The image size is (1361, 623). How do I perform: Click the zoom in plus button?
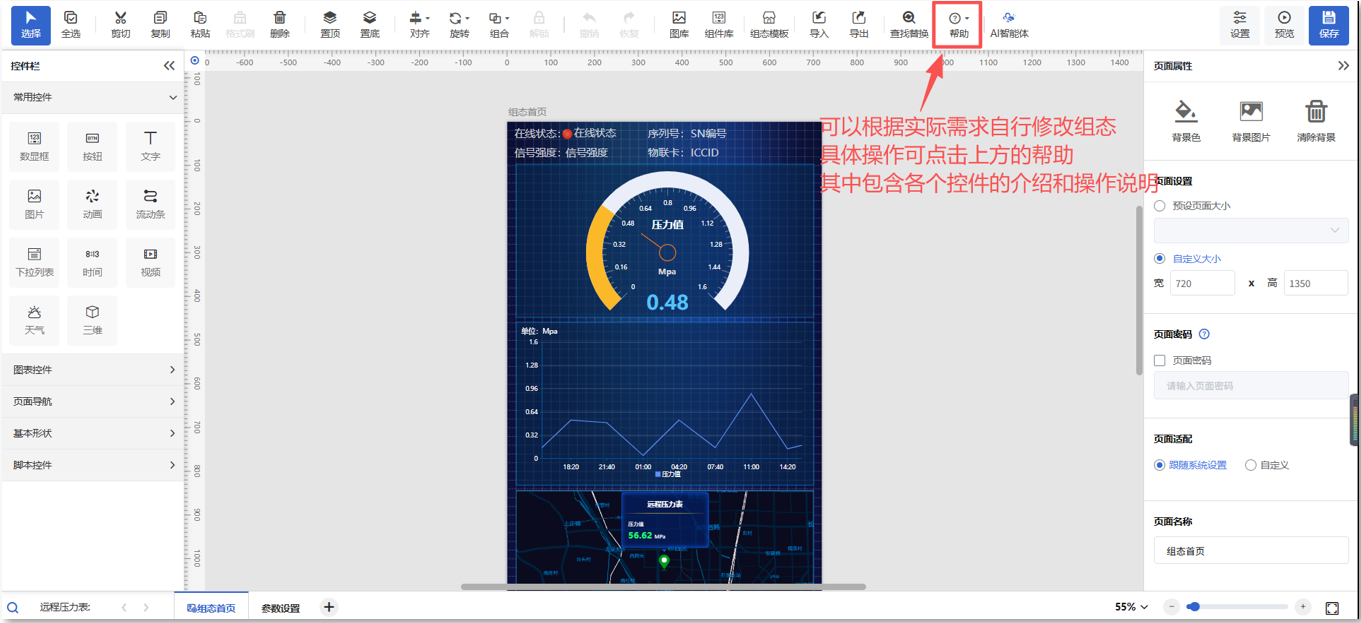tap(1302, 607)
